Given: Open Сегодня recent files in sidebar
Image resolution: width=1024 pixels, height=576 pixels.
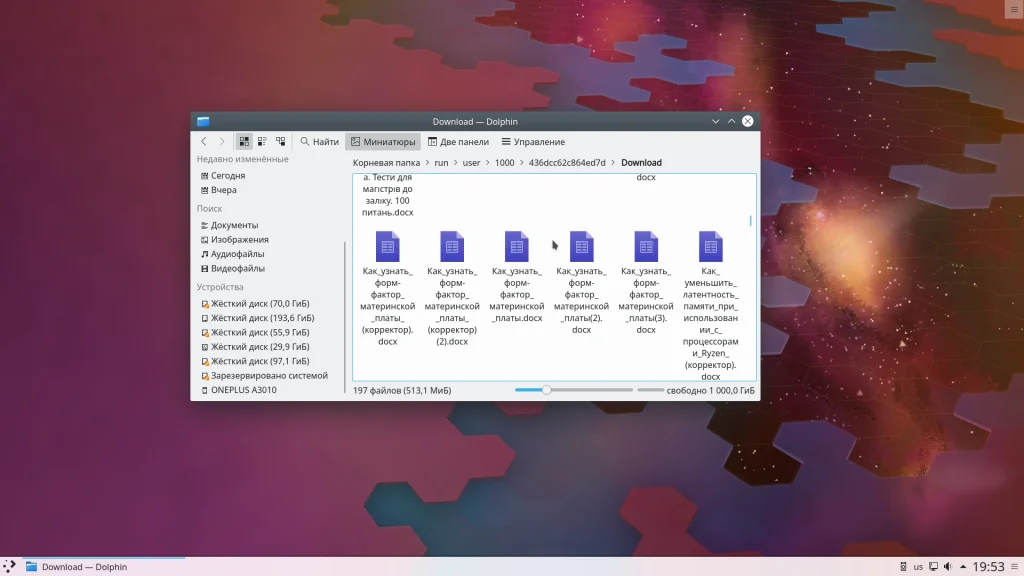Looking at the screenshot, I should point(227,176).
